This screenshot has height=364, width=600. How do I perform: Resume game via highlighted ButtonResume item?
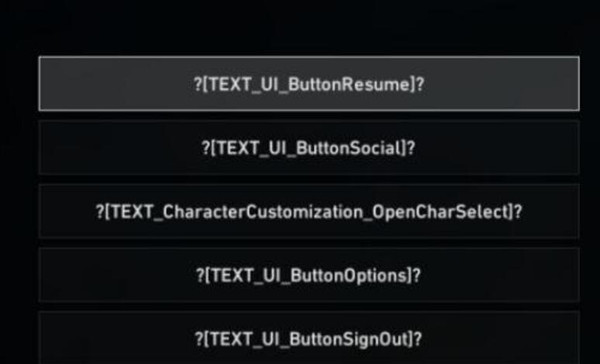point(309,84)
